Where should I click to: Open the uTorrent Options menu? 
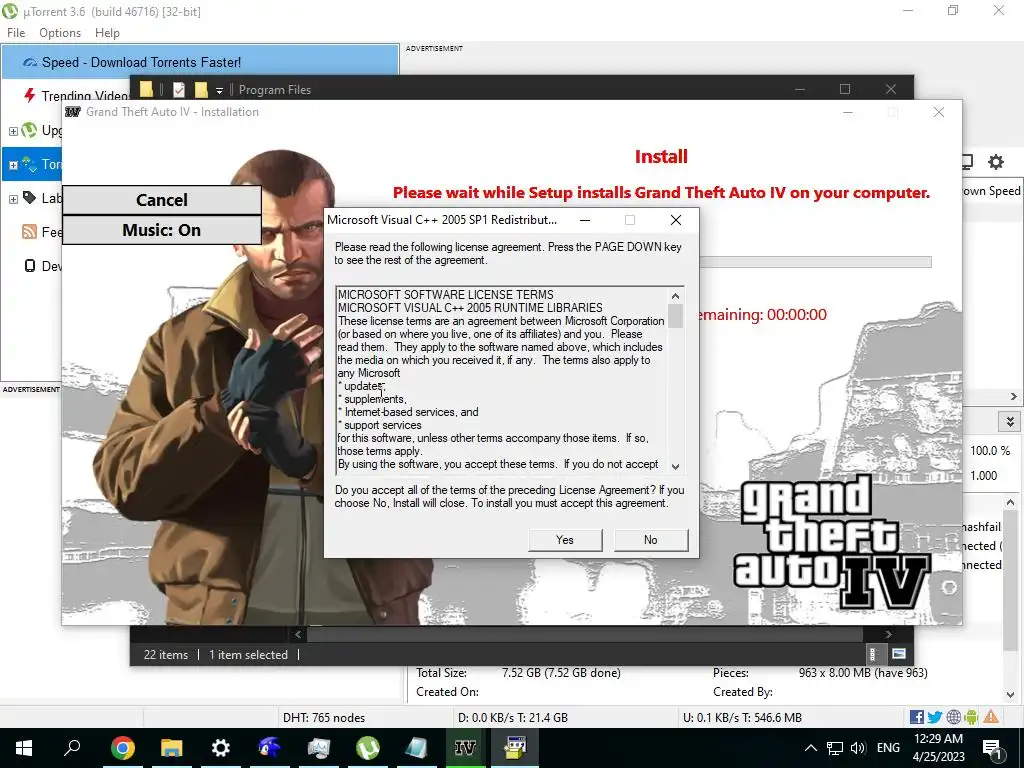59,33
